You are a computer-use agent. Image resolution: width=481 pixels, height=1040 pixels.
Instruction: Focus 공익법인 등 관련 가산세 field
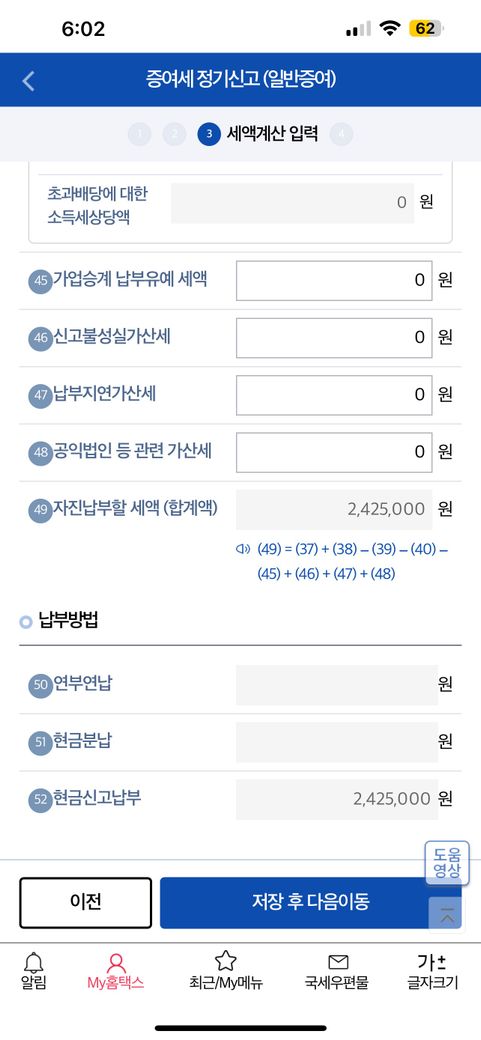tap(334, 452)
